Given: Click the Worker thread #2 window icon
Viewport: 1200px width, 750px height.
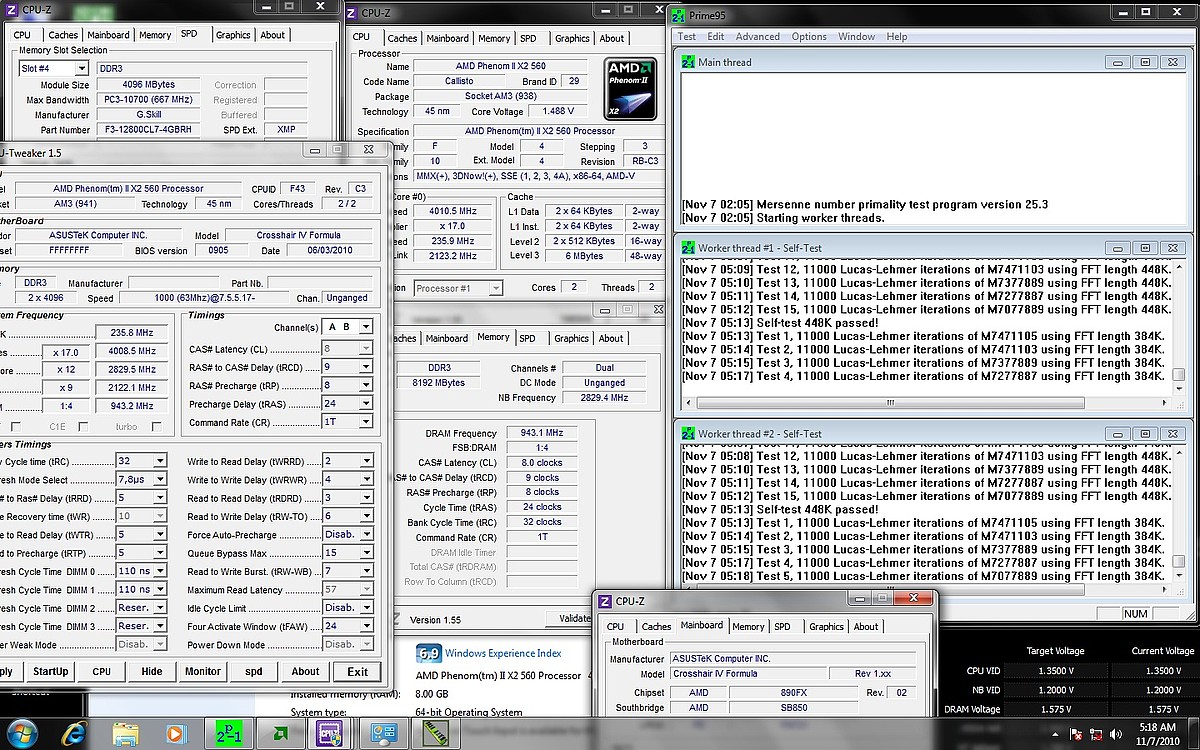Looking at the screenshot, I should click(x=687, y=434).
